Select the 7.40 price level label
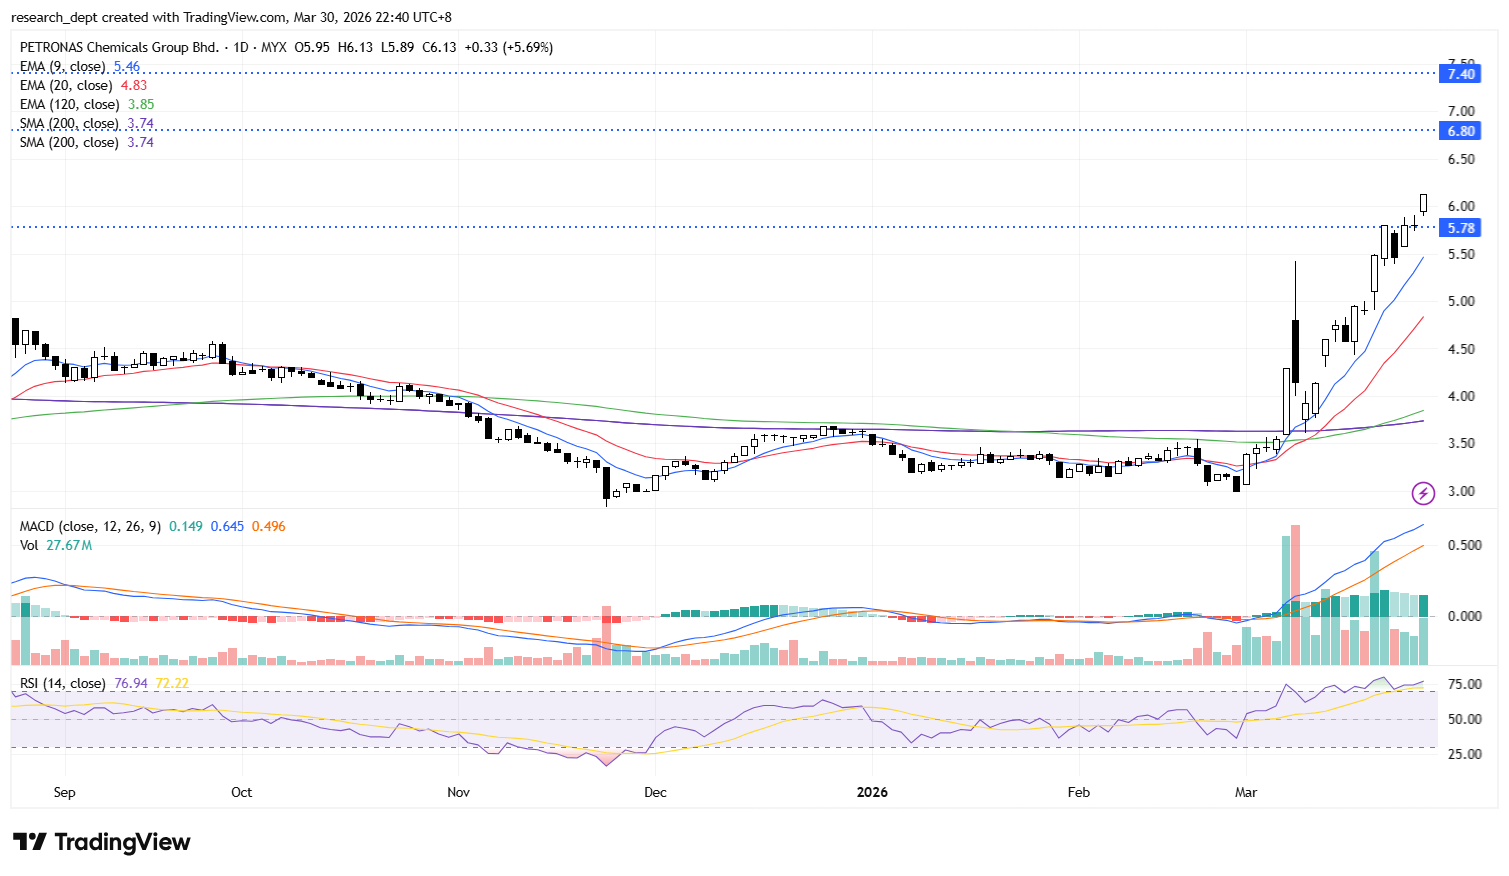The height and width of the screenshot is (876, 1509). [x=1460, y=74]
